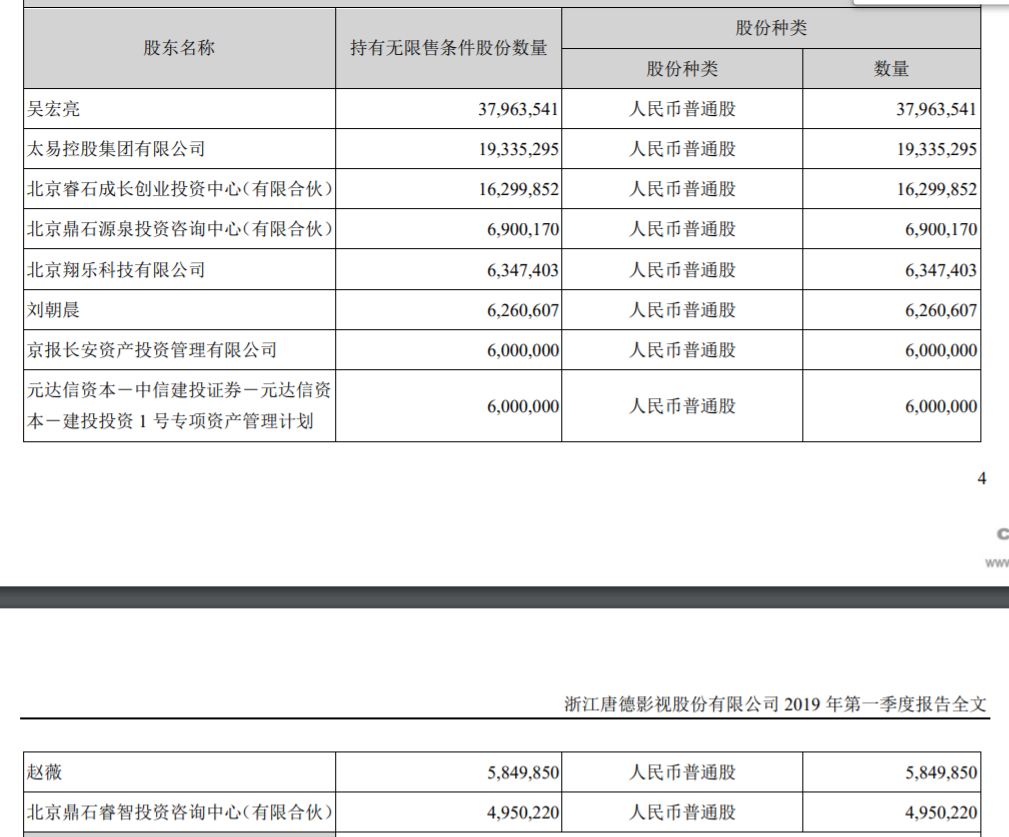Select shareholder 北京翔乐科技有限公司
The image size is (1009, 837).
point(116,270)
